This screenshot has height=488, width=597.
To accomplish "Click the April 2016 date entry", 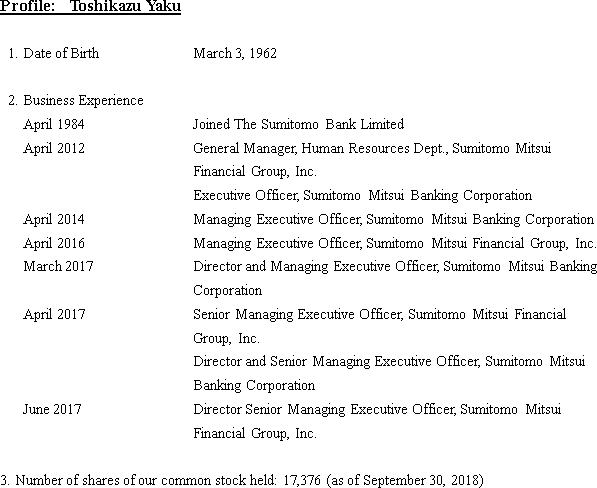I will 54,243.
